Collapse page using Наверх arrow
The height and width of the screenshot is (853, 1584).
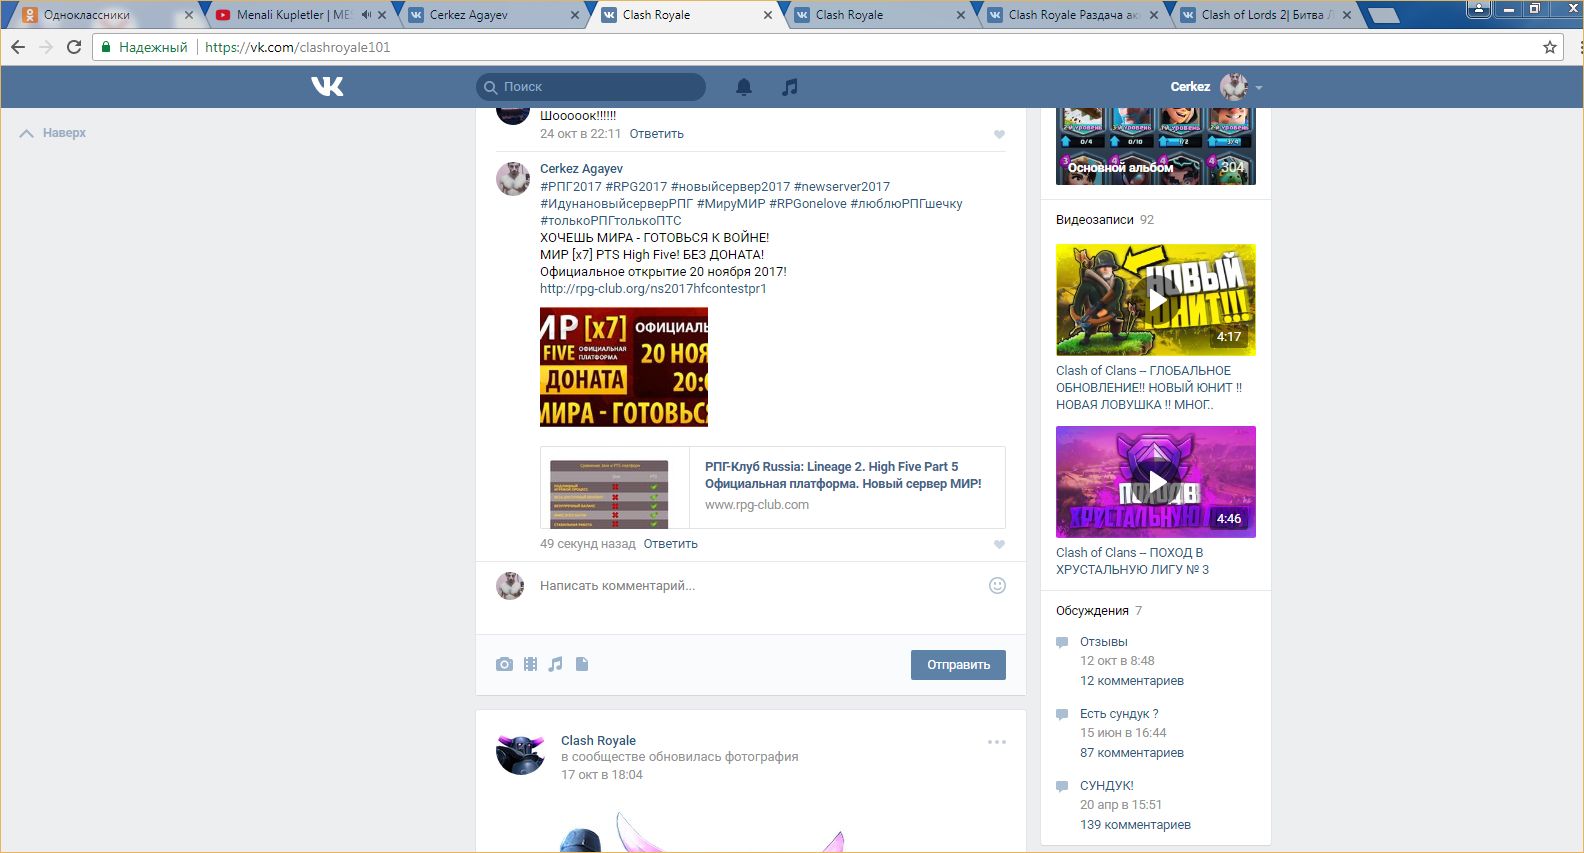point(28,133)
